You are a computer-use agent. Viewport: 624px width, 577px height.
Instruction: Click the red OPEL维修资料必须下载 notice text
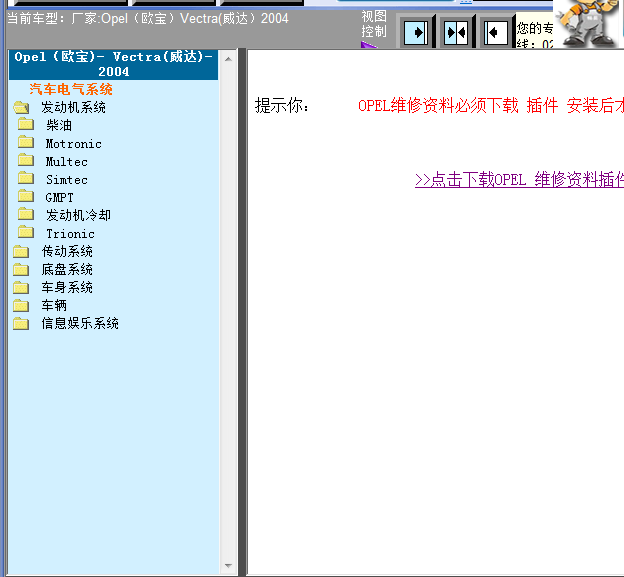point(491,106)
